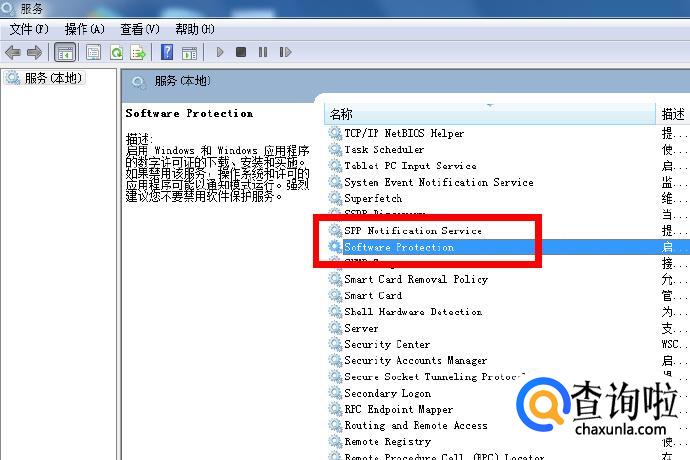Open the 帮助(H) menu
This screenshot has width=690, height=460.
[x=195, y=29]
